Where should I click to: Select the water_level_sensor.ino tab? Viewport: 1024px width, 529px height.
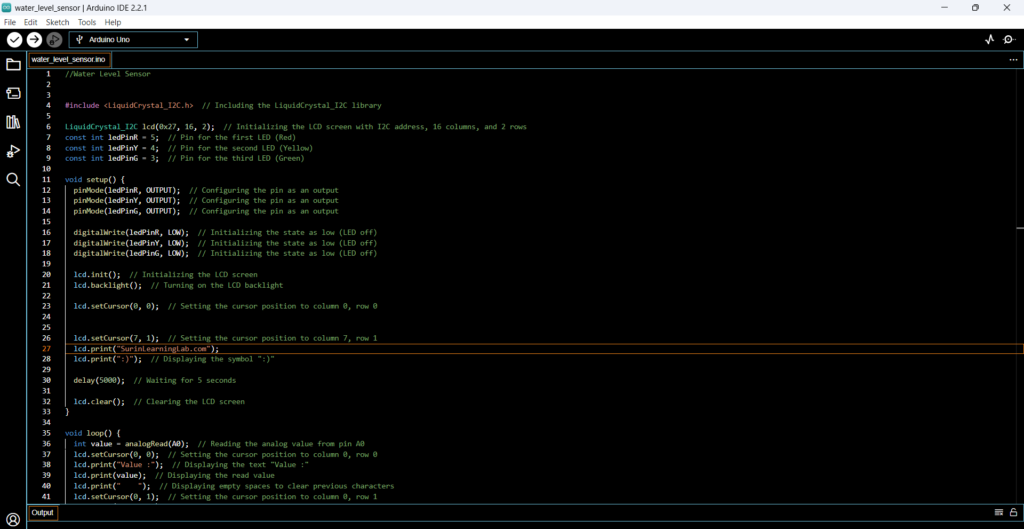[69, 59]
